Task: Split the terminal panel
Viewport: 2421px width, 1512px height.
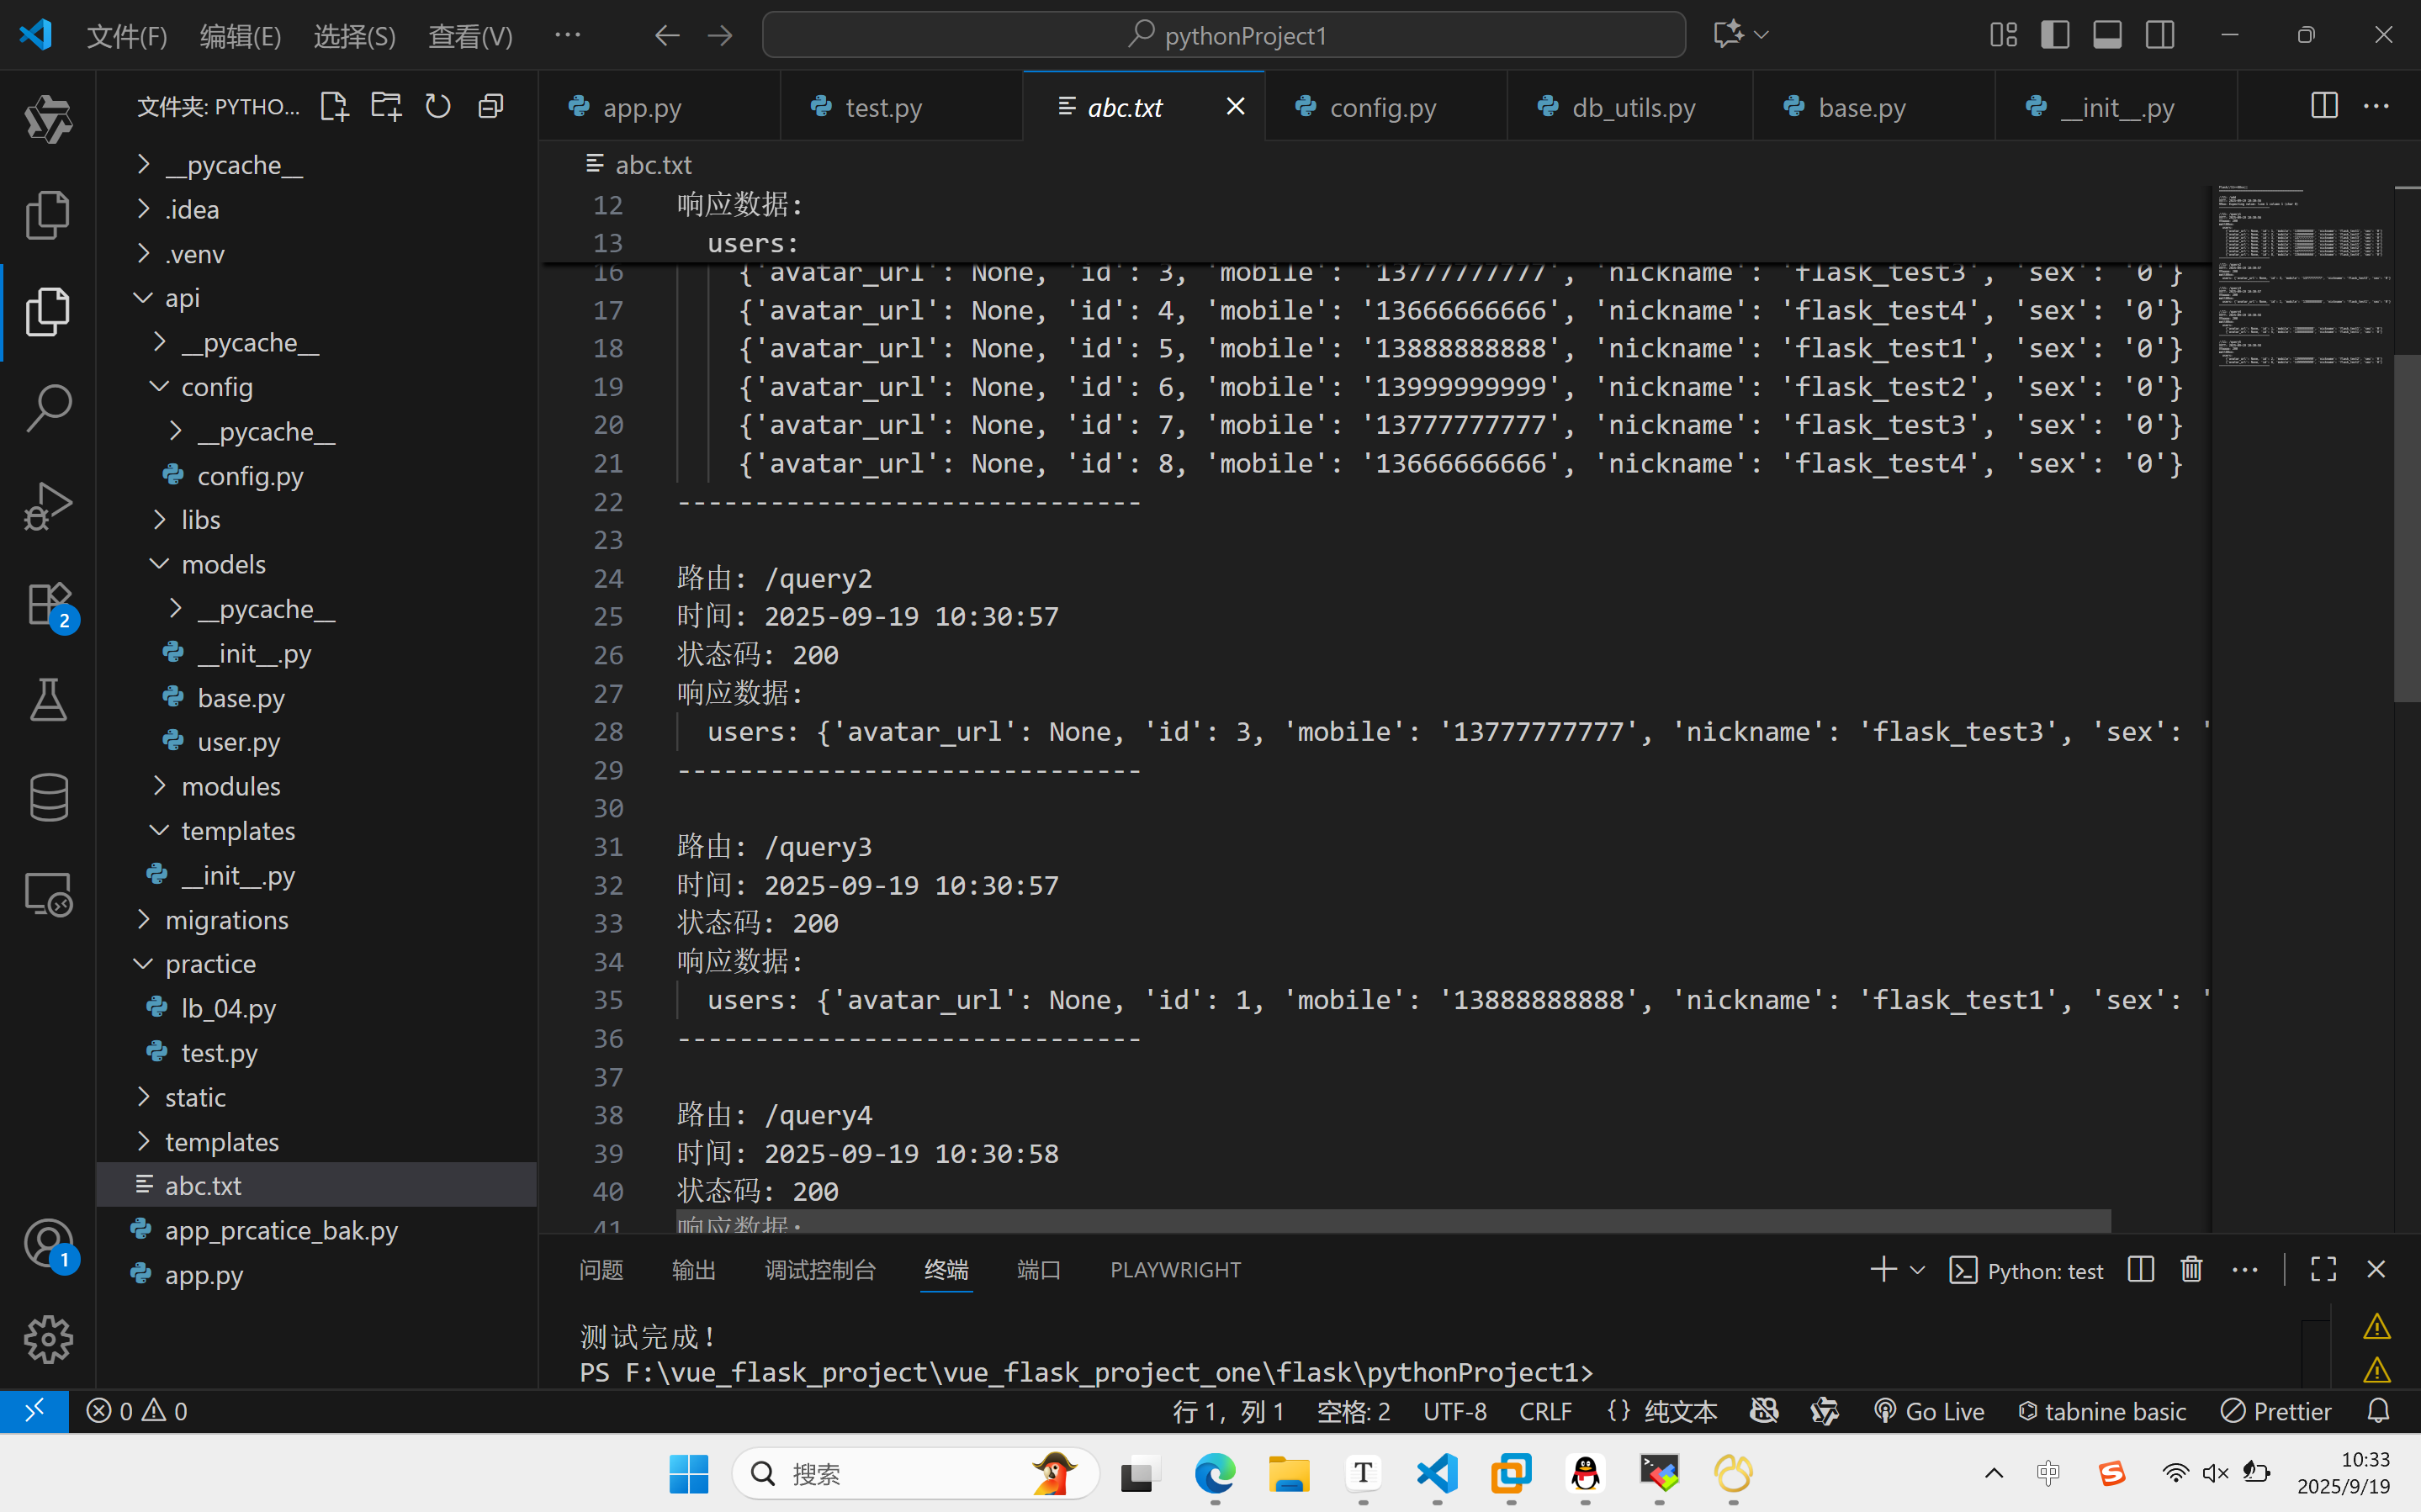Action: point(2140,1269)
